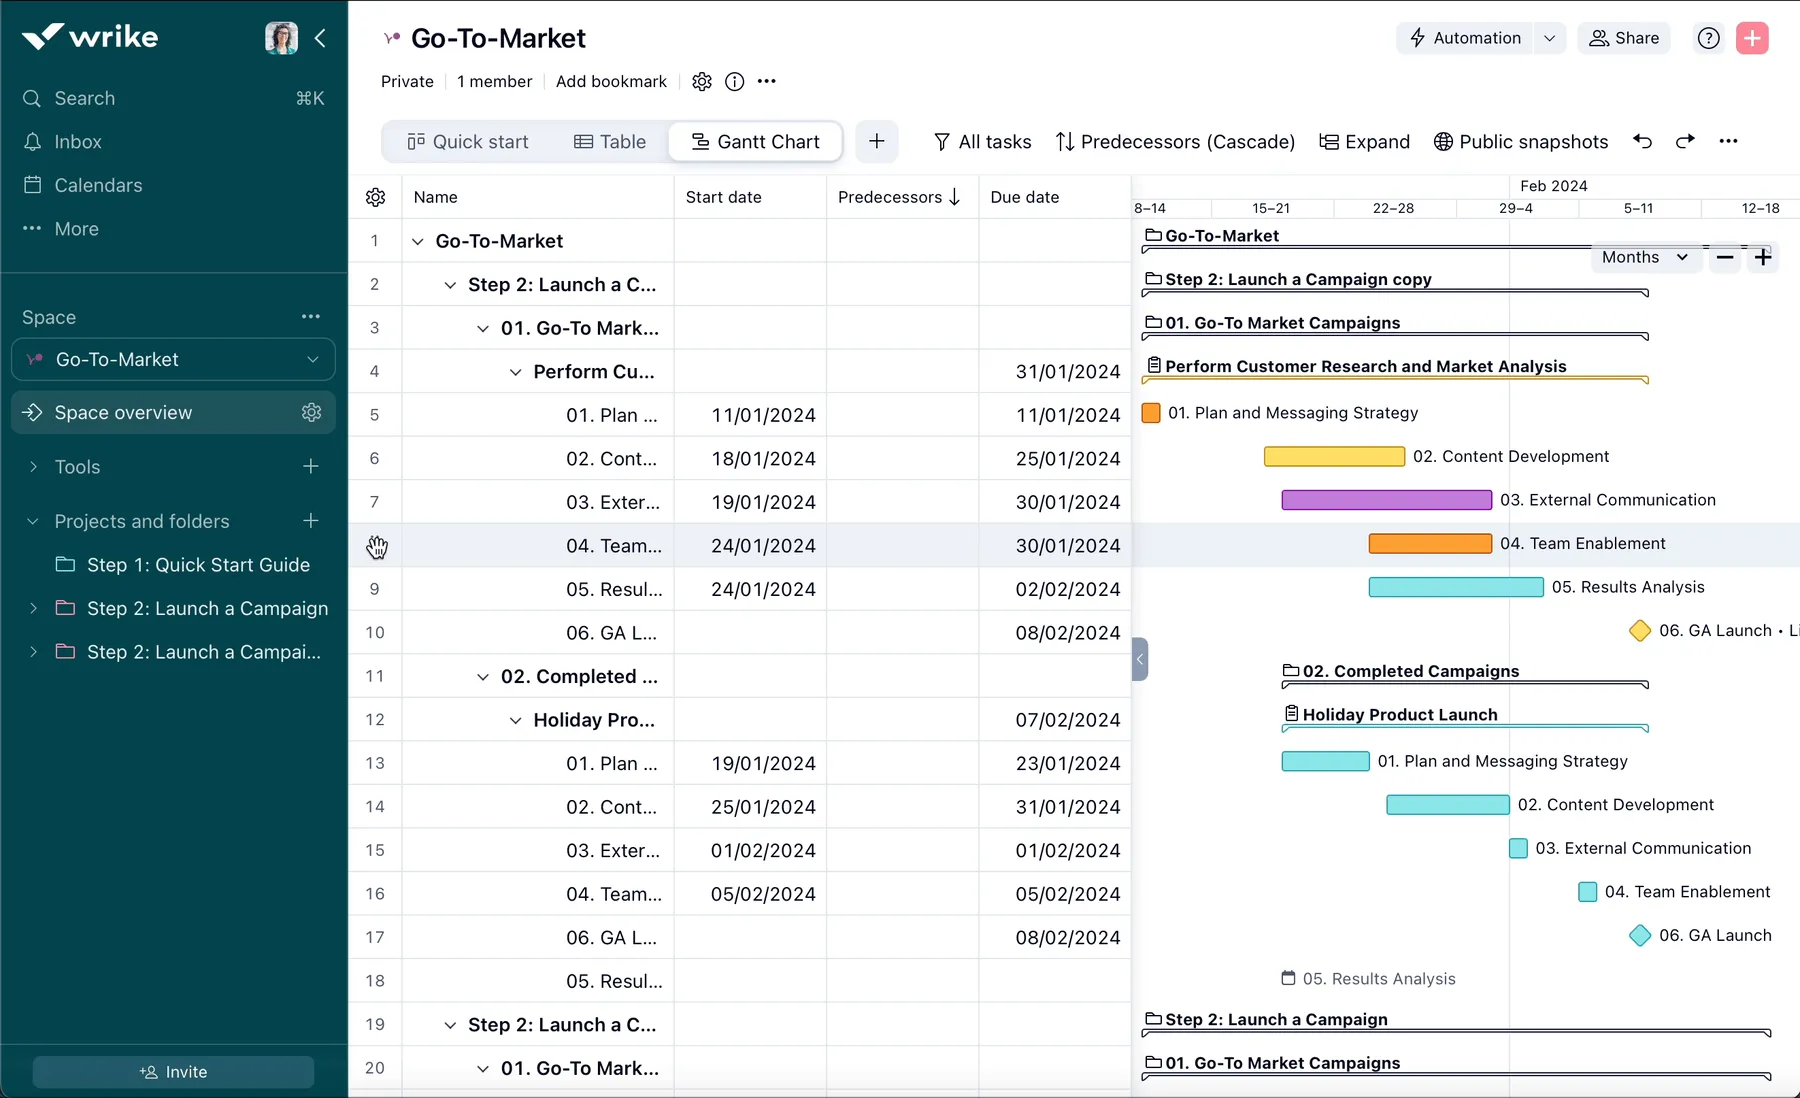The image size is (1800, 1098).
Task: Open project settings gear next to Private
Action: point(701,81)
